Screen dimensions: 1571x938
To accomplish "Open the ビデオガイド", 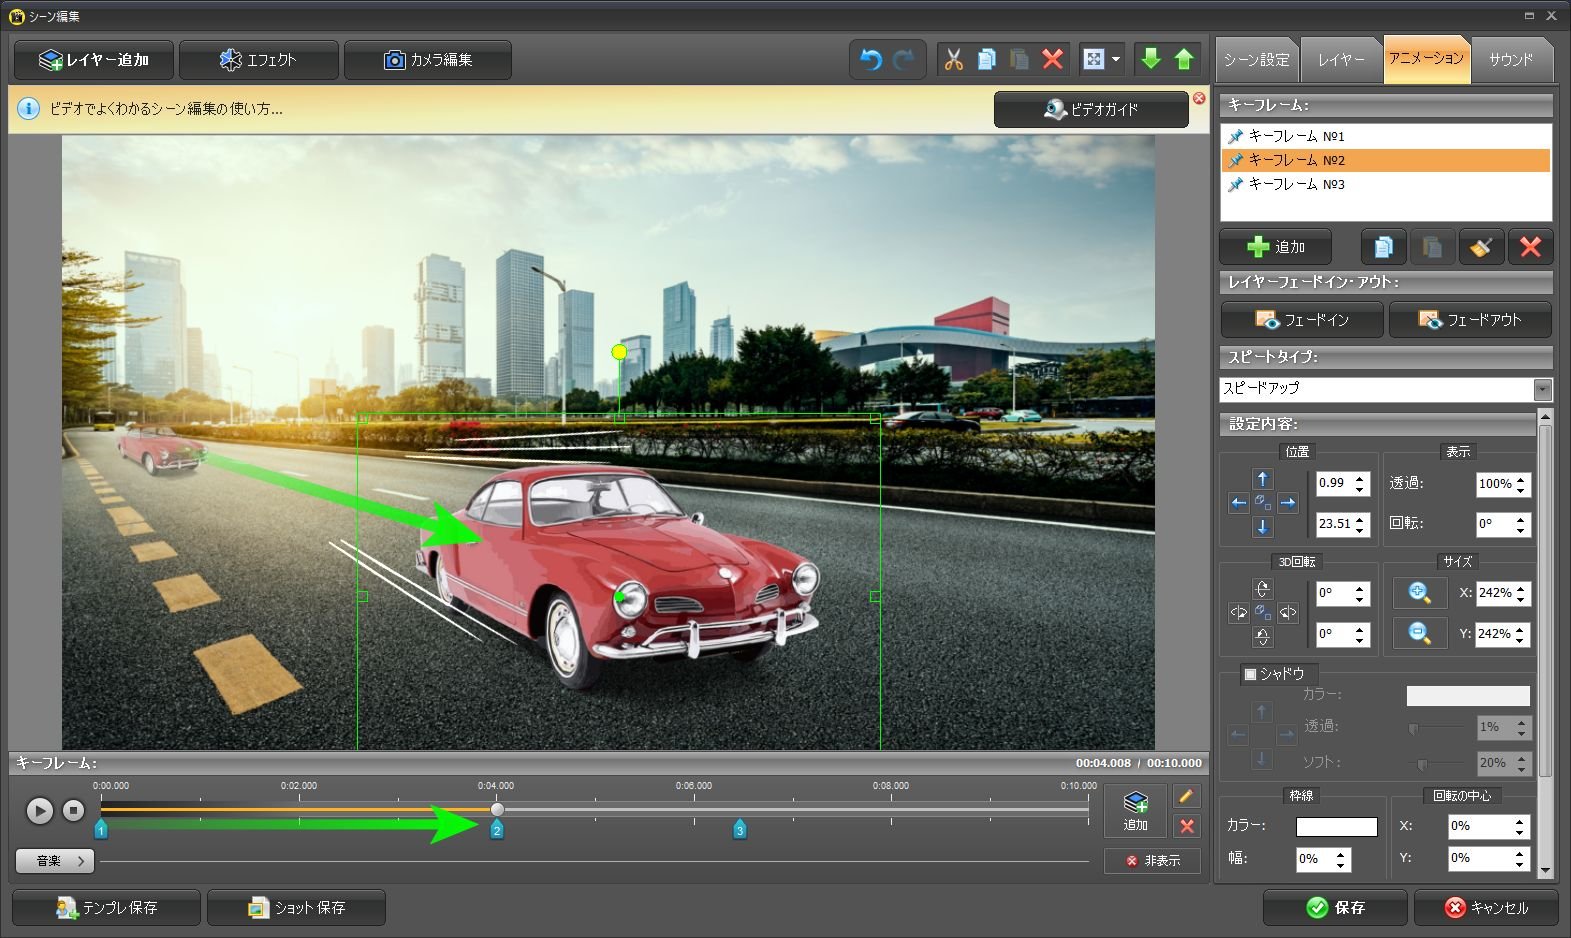I will pyautogui.click(x=1091, y=110).
